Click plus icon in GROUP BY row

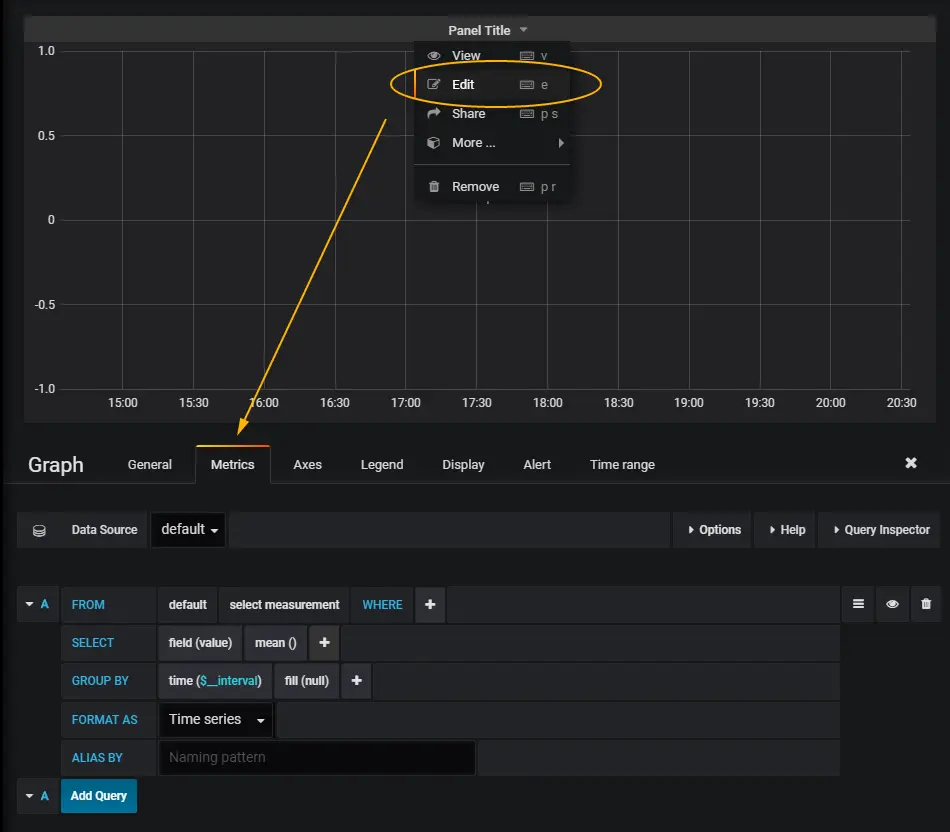pos(356,681)
